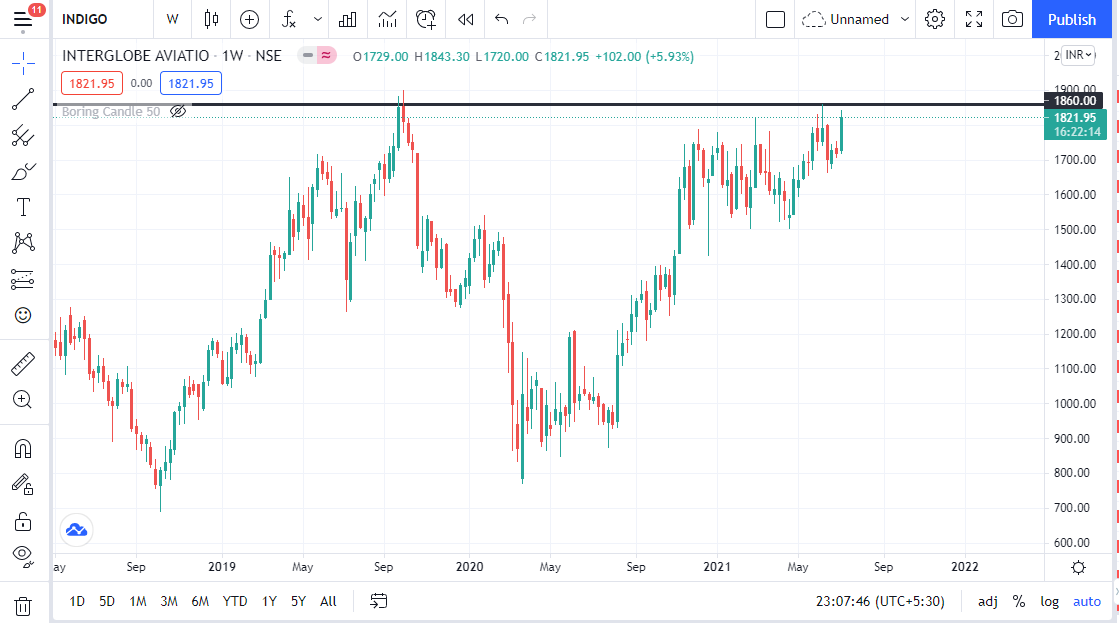Toggle auto scale option
Image resolution: width=1119 pixels, height=623 pixels.
(1086, 601)
